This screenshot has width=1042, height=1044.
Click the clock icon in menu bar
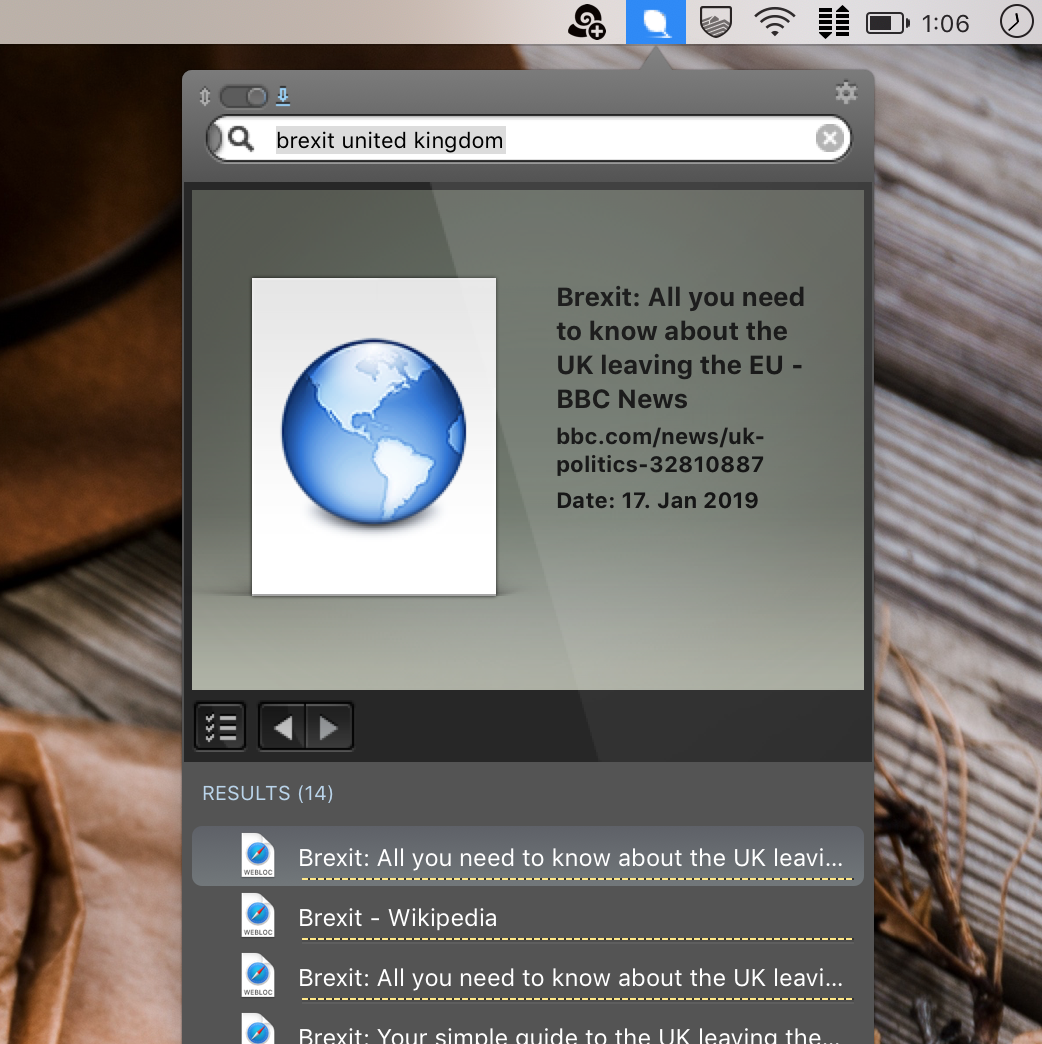tap(1016, 22)
